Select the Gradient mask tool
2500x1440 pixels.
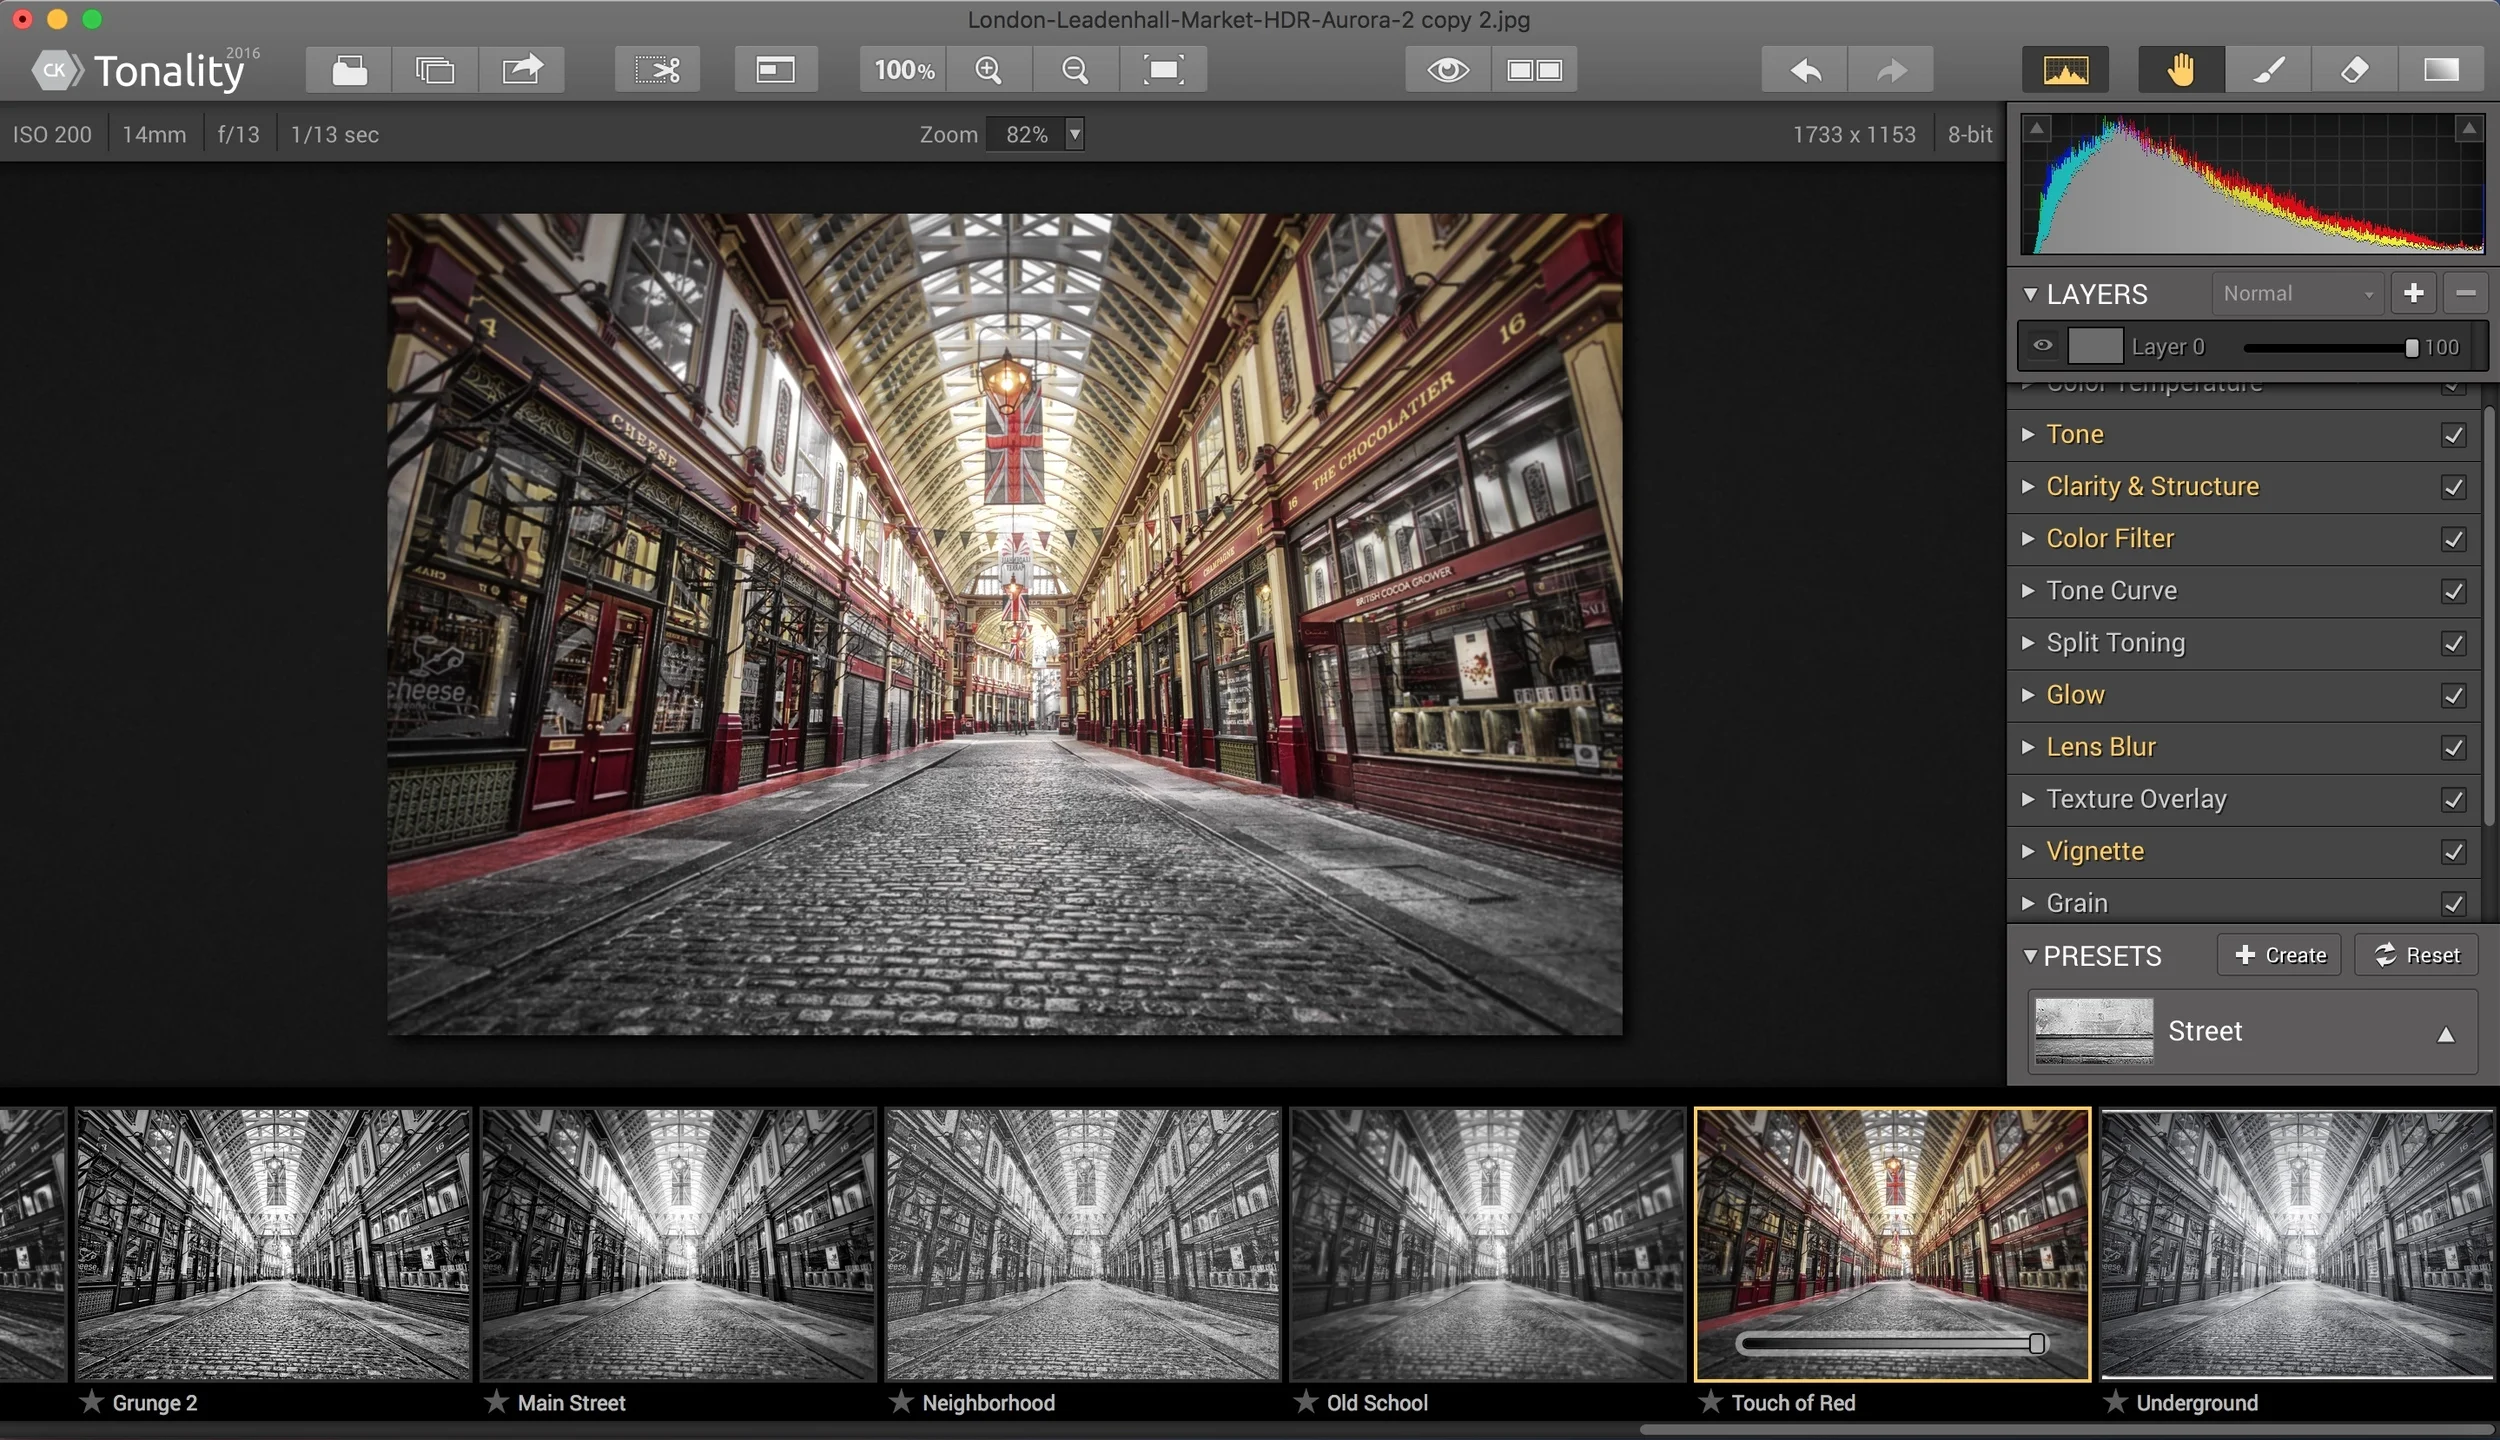pyautogui.click(x=2441, y=70)
